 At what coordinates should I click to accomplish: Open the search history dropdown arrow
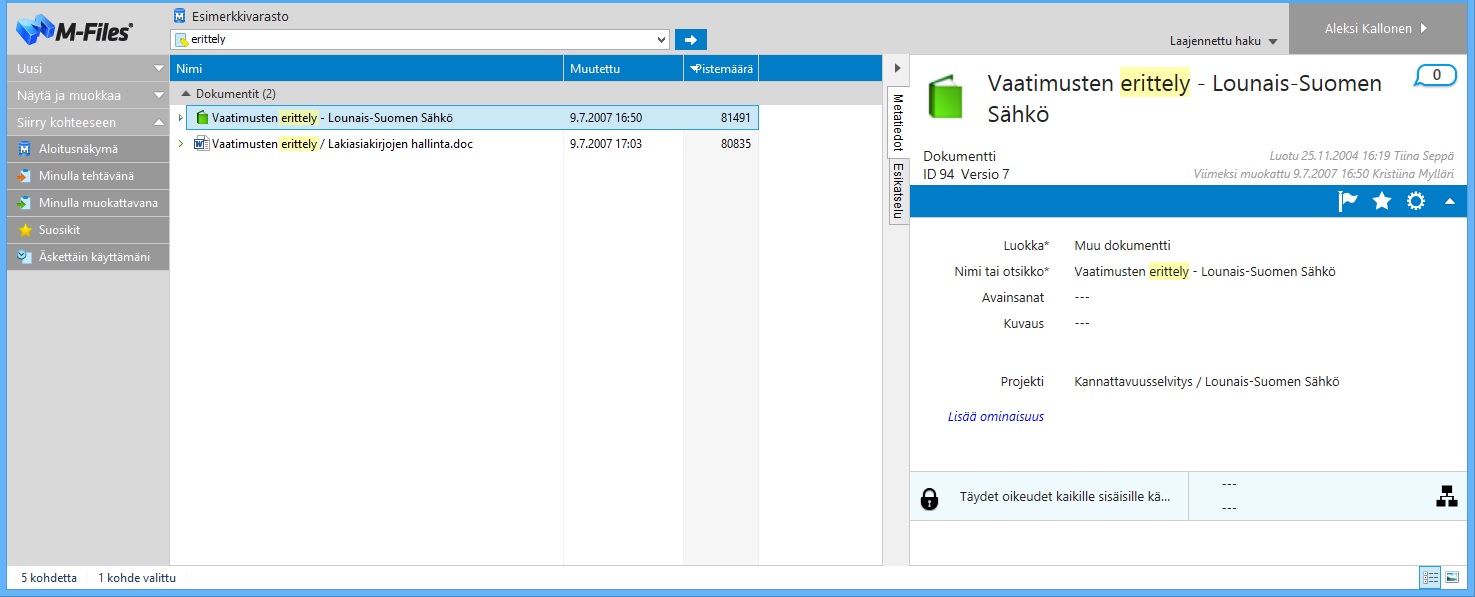pyautogui.click(x=661, y=40)
